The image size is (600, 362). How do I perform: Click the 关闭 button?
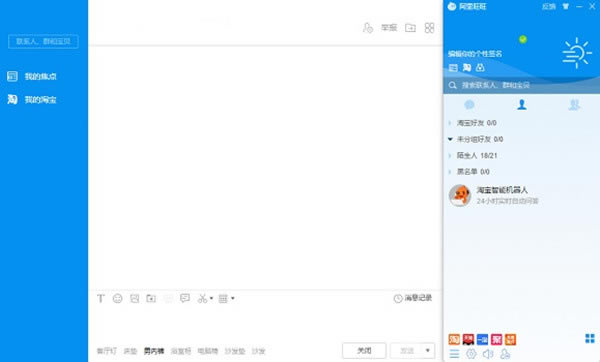pyautogui.click(x=364, y=351)
